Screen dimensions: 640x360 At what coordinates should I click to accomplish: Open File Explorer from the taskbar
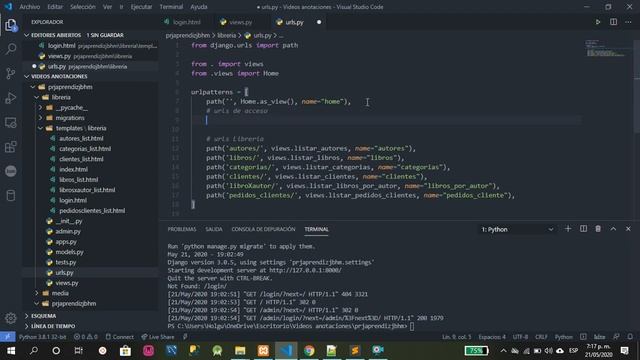point(240,351)
